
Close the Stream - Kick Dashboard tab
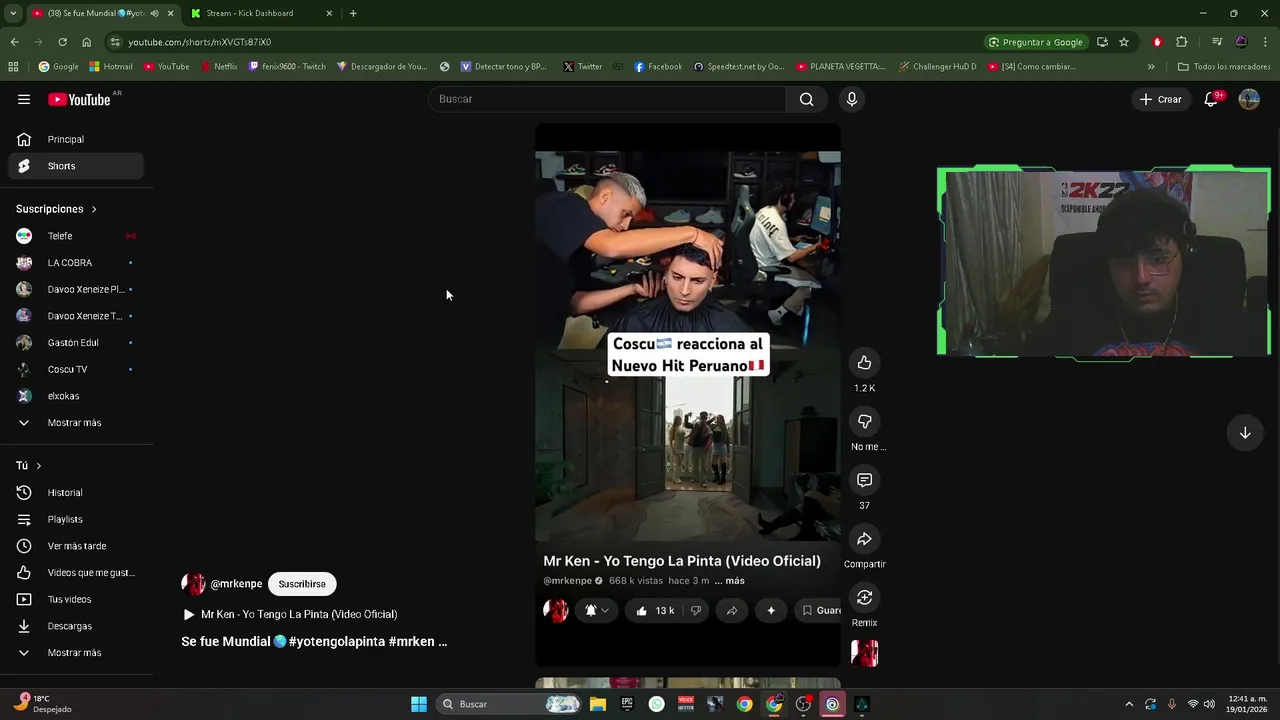point(329,13)
